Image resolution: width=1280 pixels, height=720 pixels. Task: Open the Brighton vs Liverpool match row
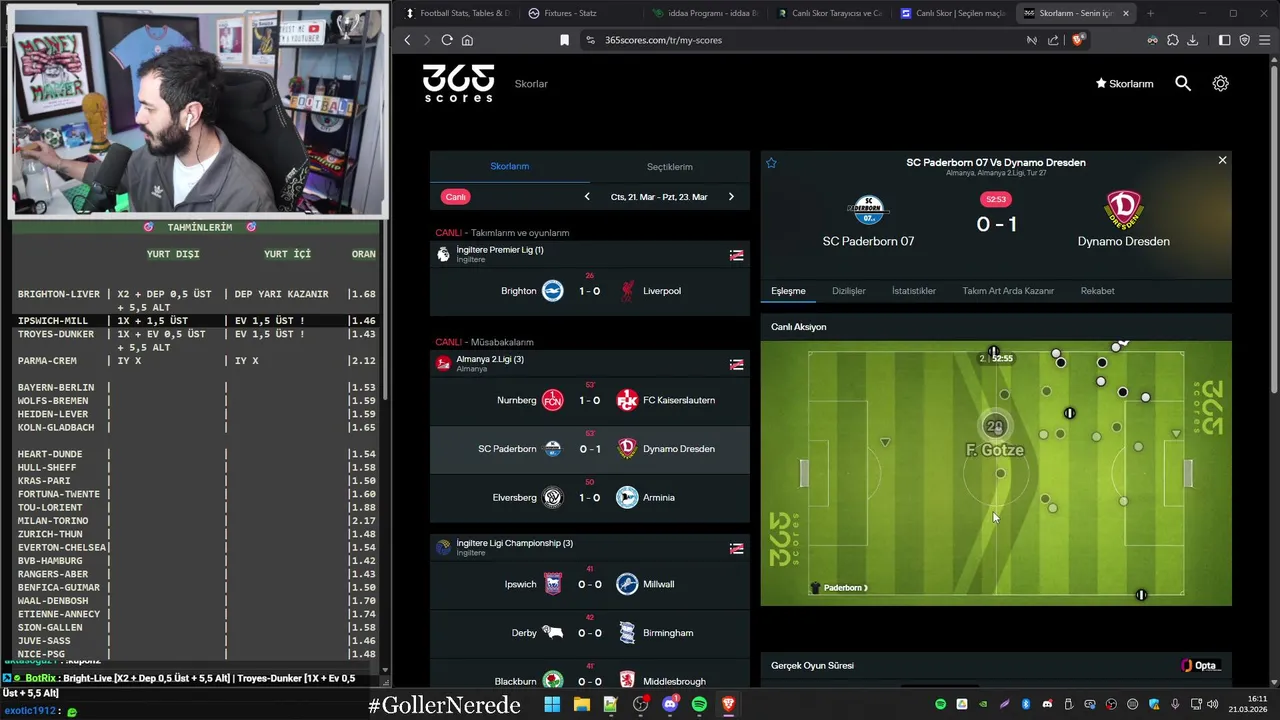point(590,291)
